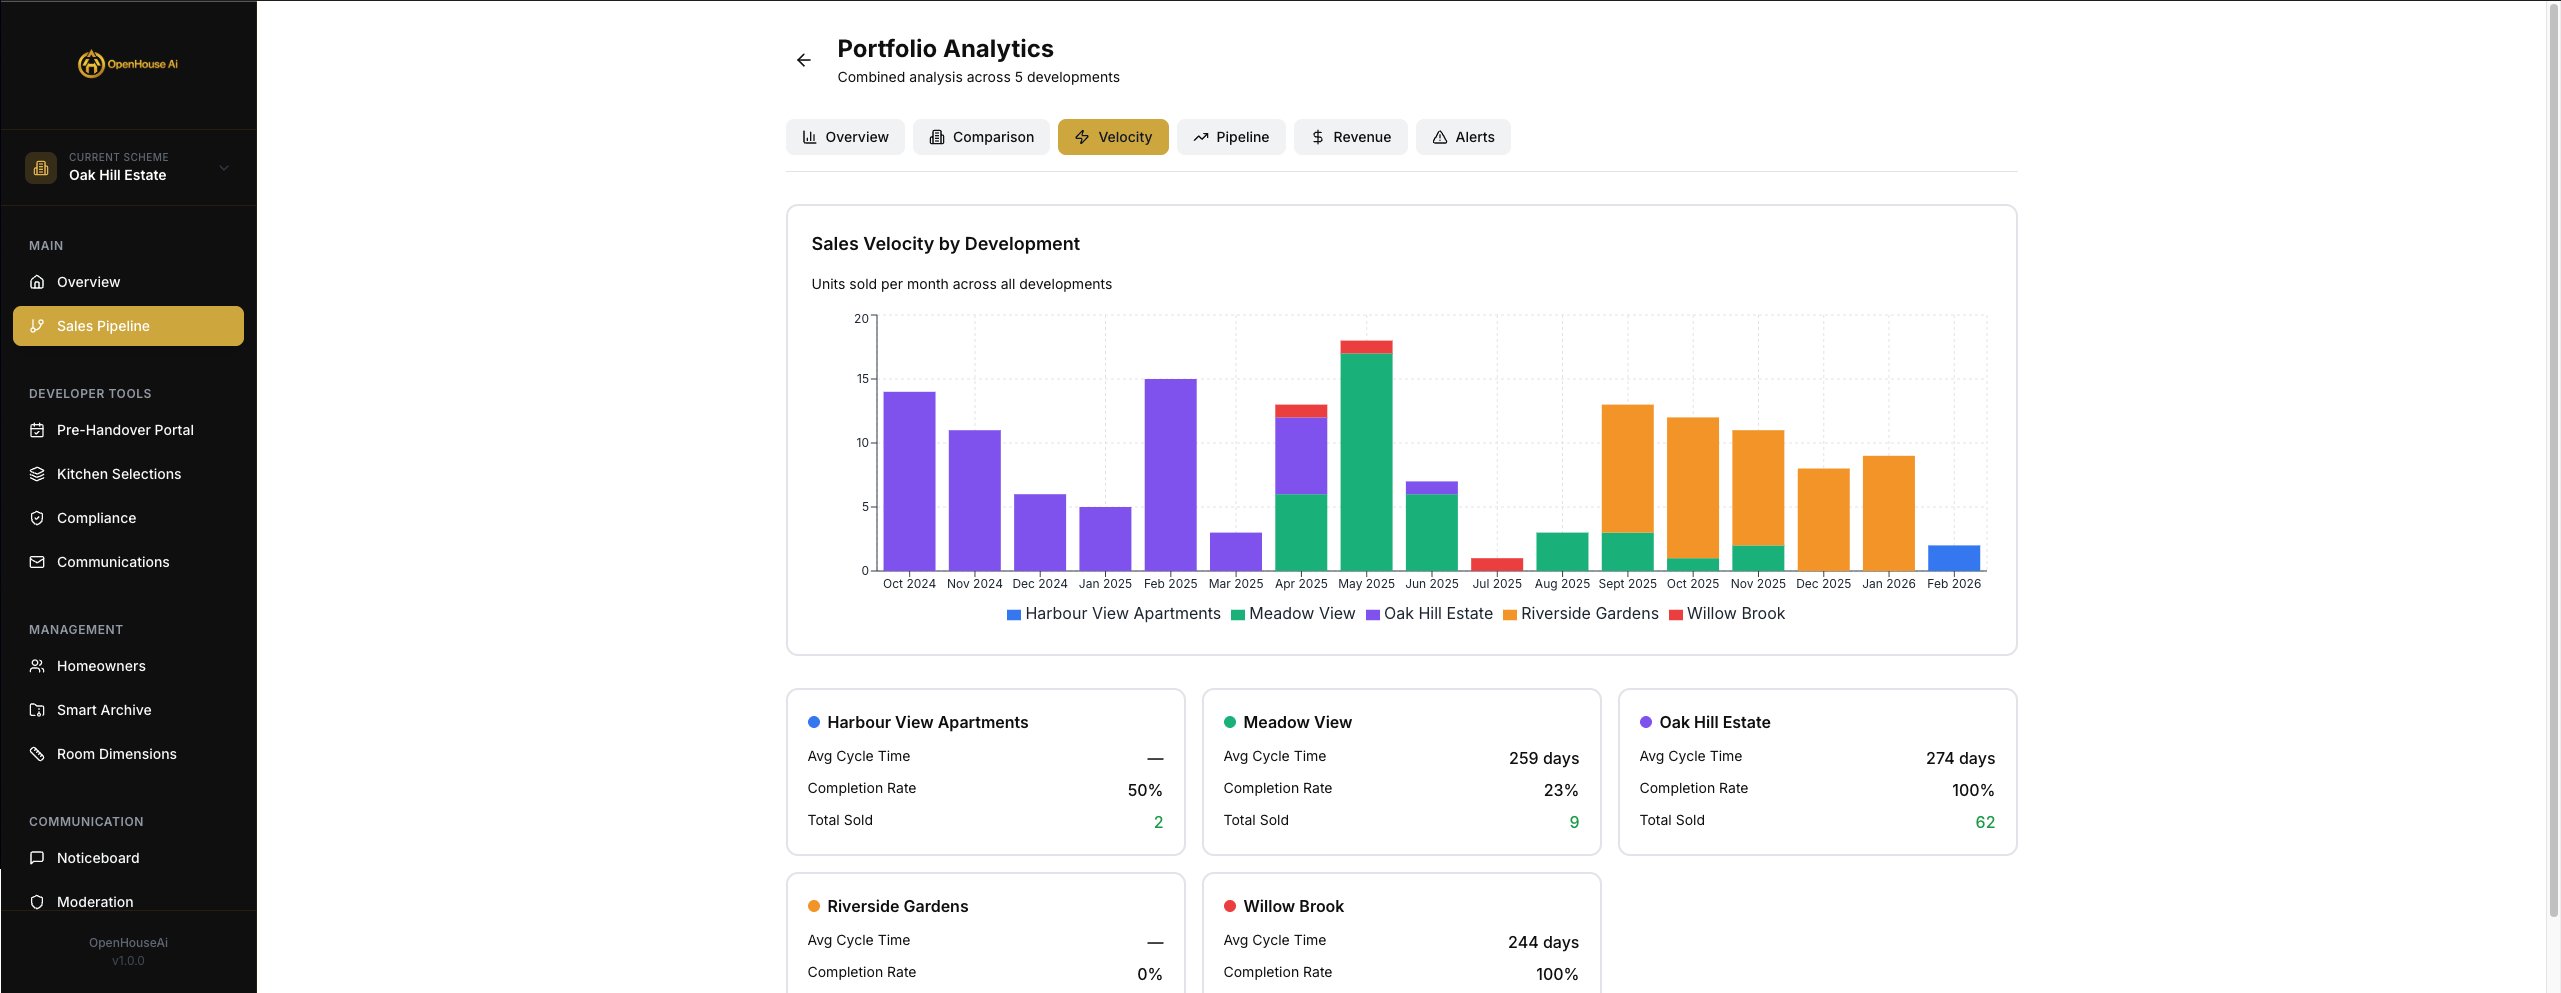The width and height of the screenshot is (2561, 993).
Task: Click the Kitchen Selections layers icon
Action: click(37, 474)
